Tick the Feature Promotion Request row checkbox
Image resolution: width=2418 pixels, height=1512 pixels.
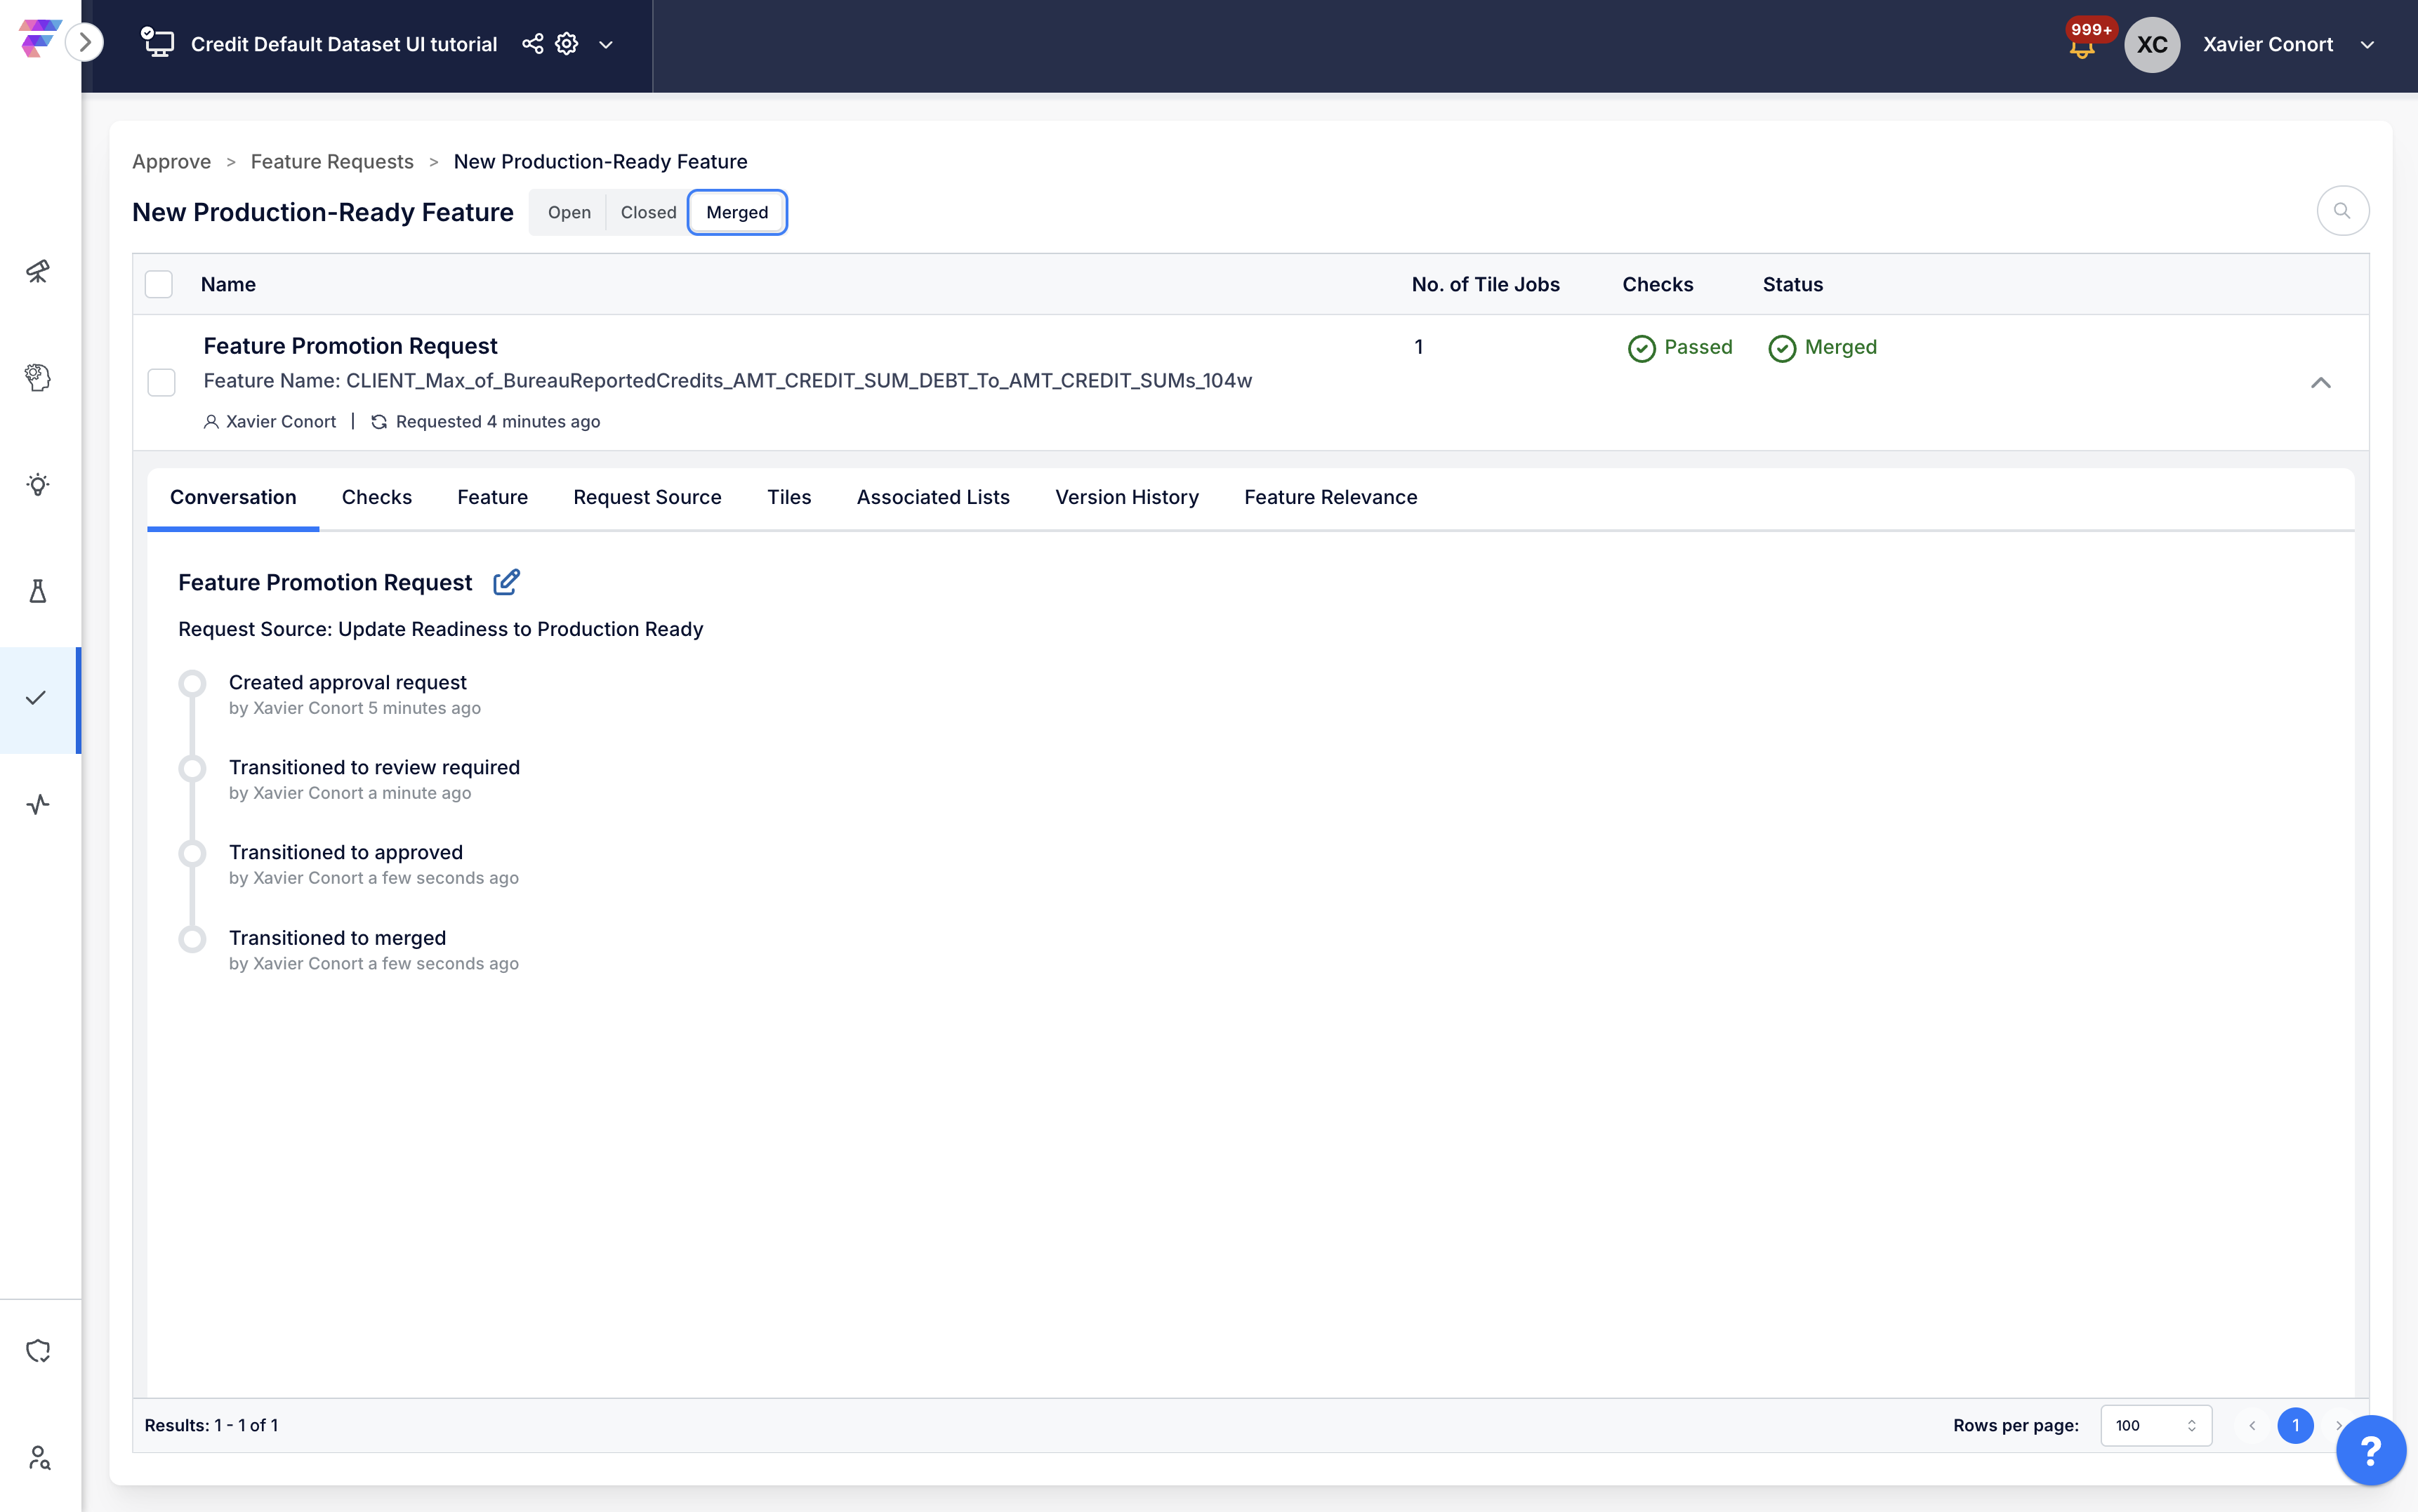coord(161,382)
